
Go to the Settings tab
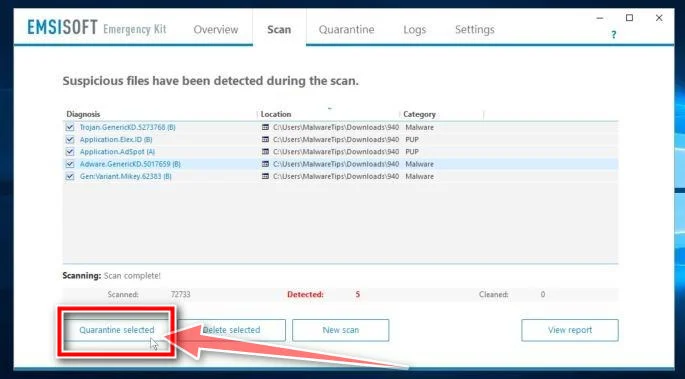(x=475, y=30)
